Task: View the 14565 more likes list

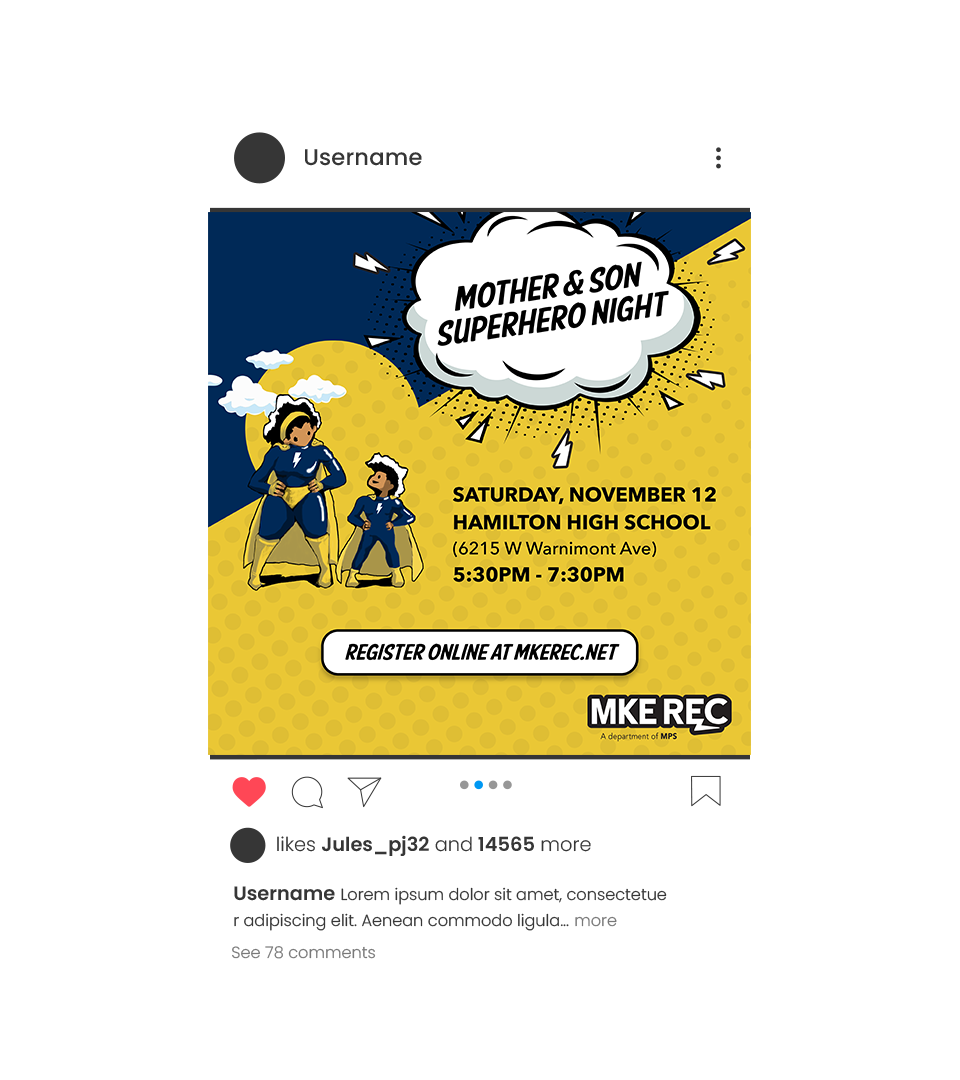Action: [534, 844]
